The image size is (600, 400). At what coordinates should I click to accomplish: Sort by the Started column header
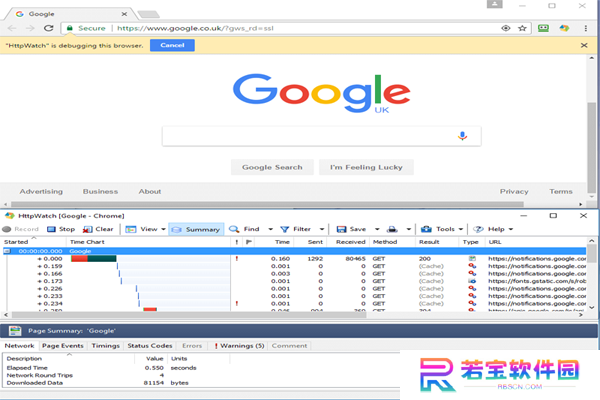pyautogui.click(x=16, y=242)
